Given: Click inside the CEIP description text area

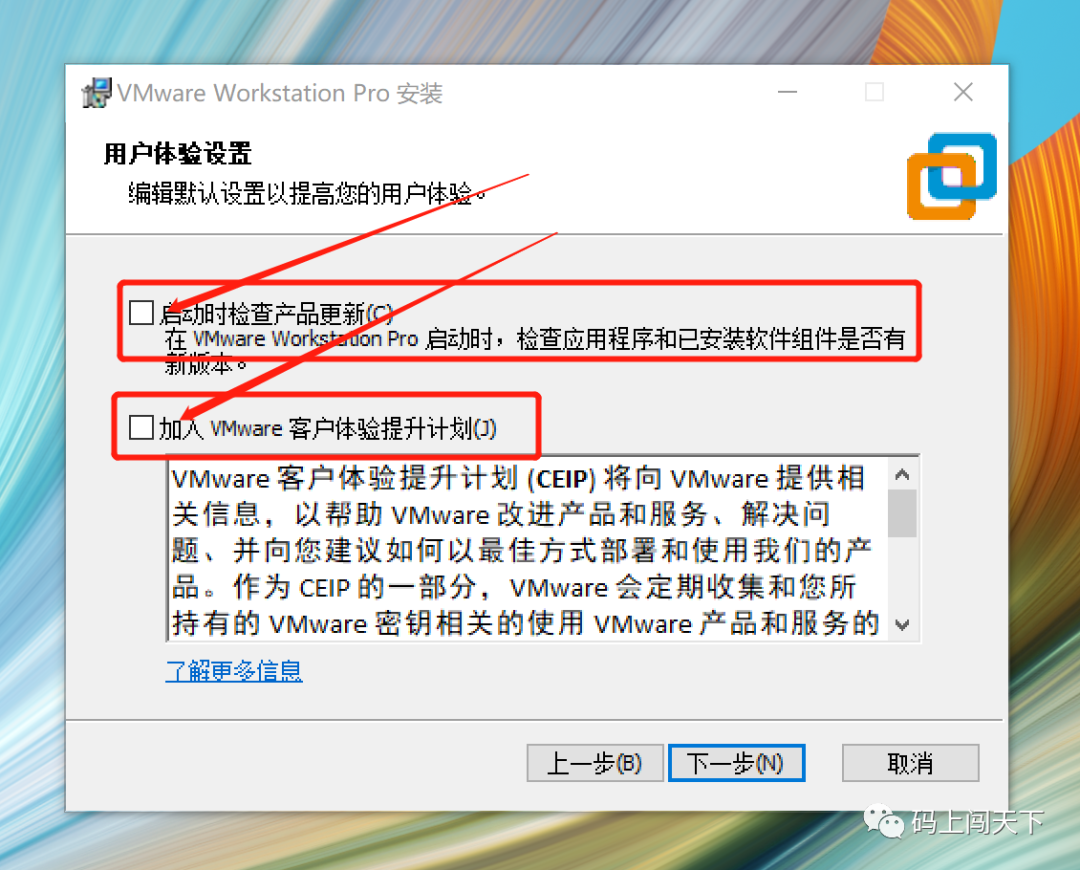Looking at the screenshot, I should tap(528, 550).
